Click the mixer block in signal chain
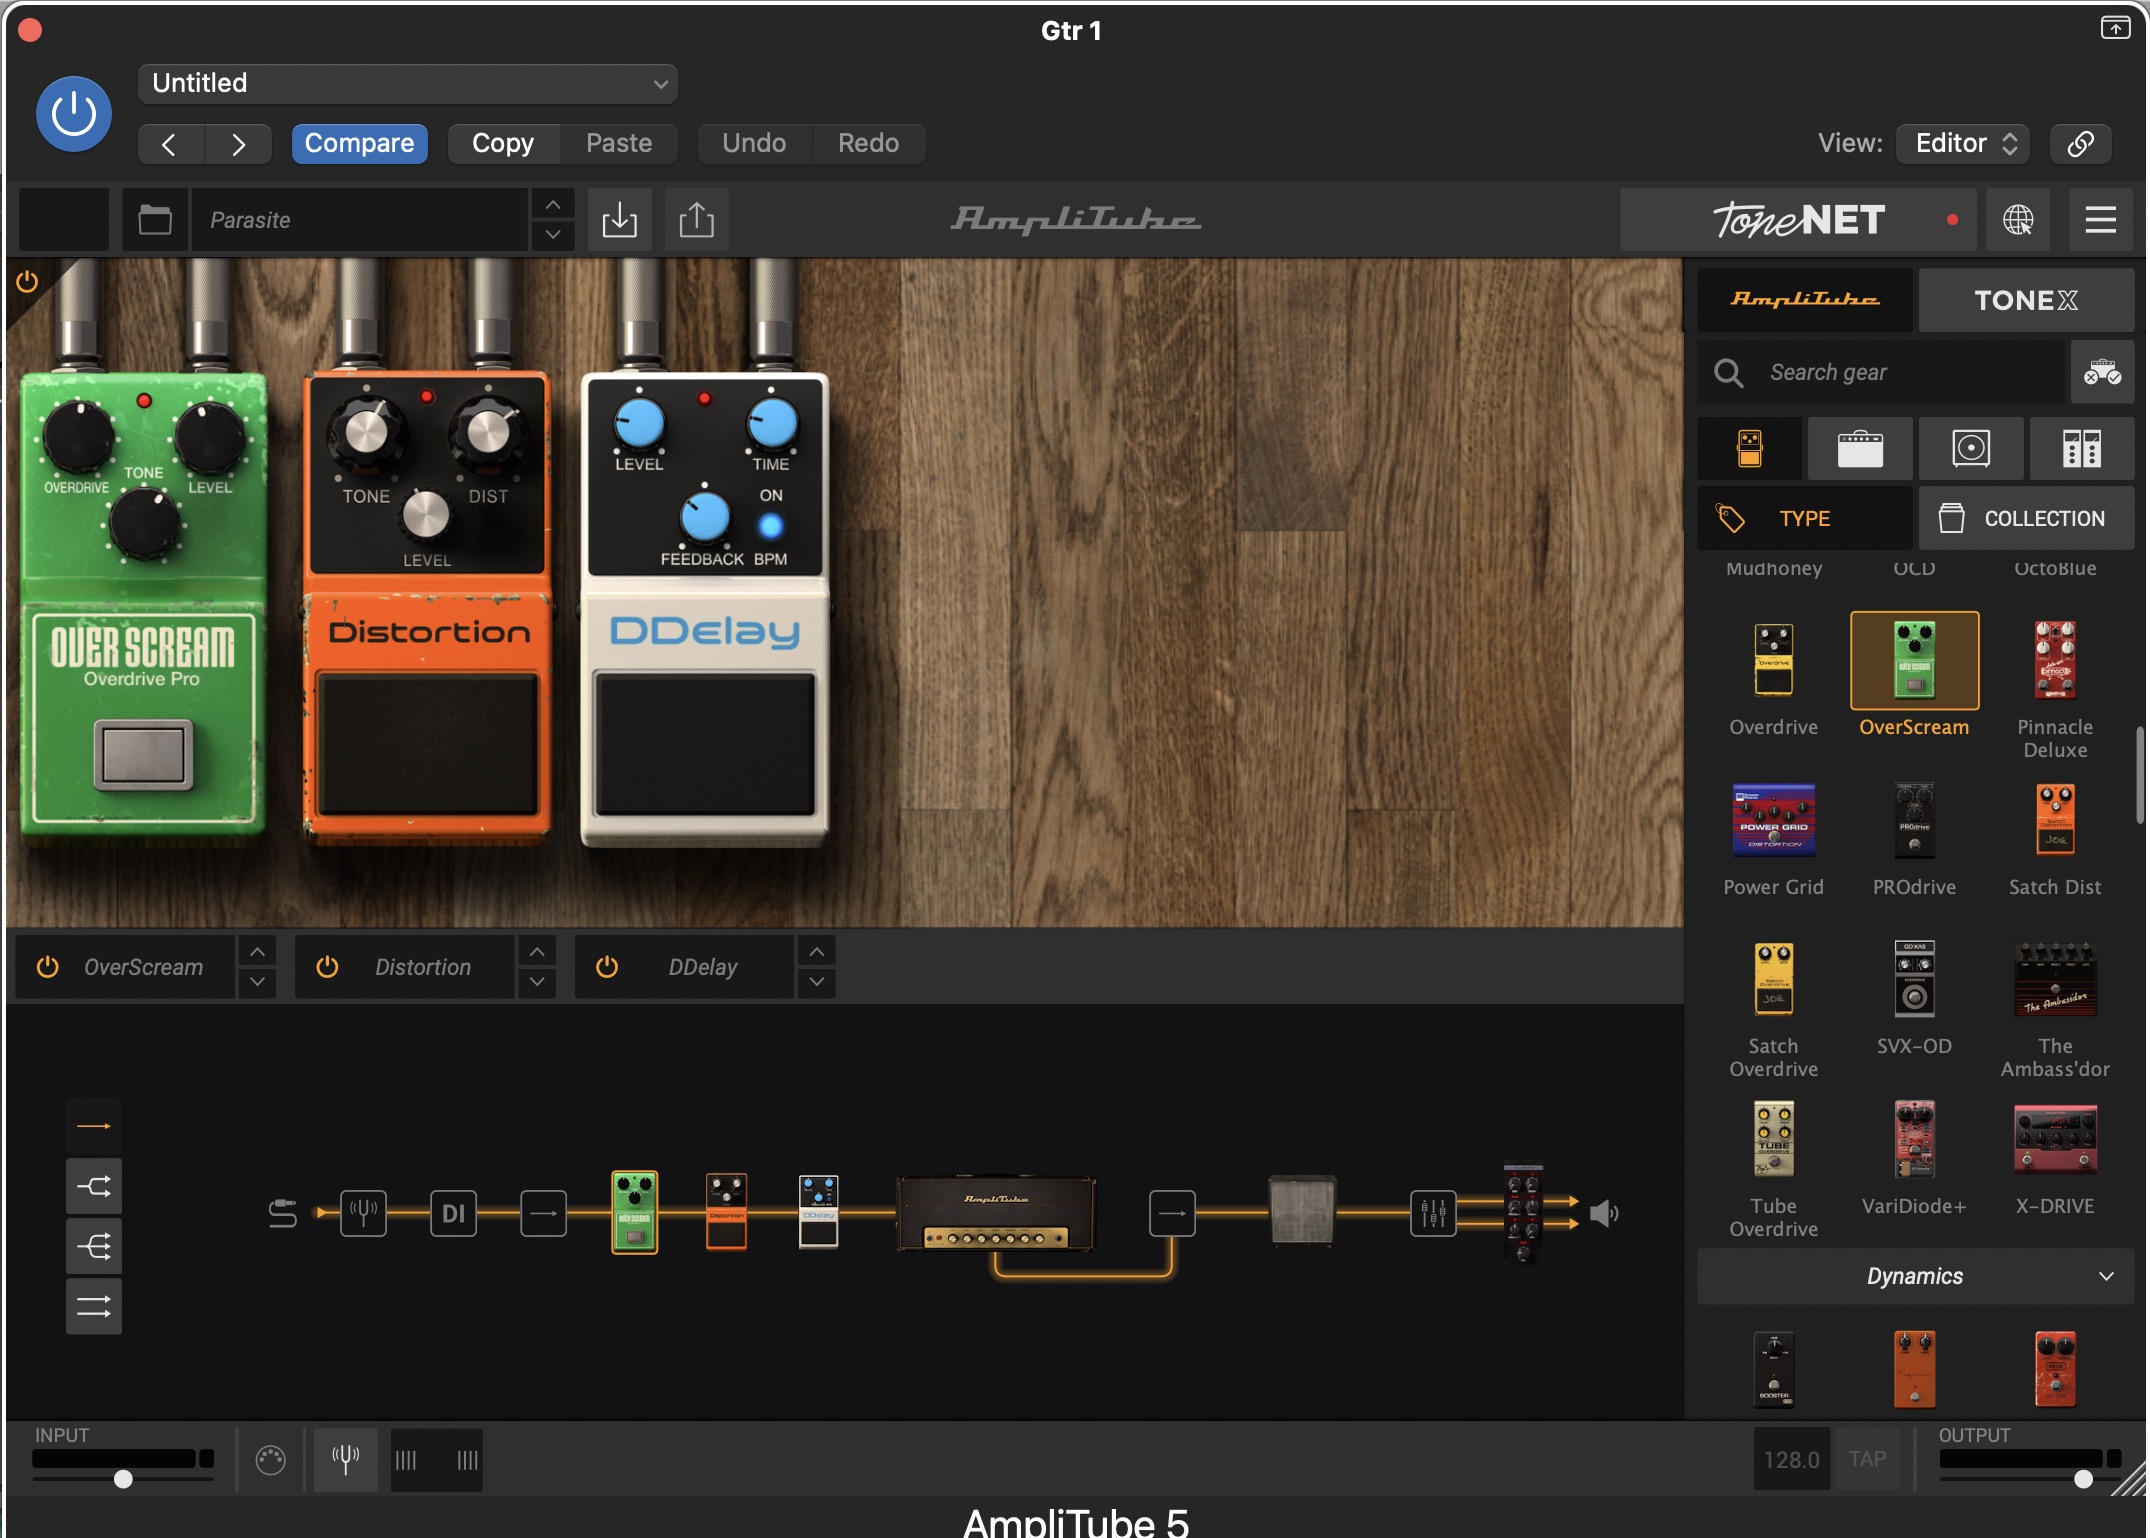Viewport: 2150px width, 1538px height. [1433, 1213]
